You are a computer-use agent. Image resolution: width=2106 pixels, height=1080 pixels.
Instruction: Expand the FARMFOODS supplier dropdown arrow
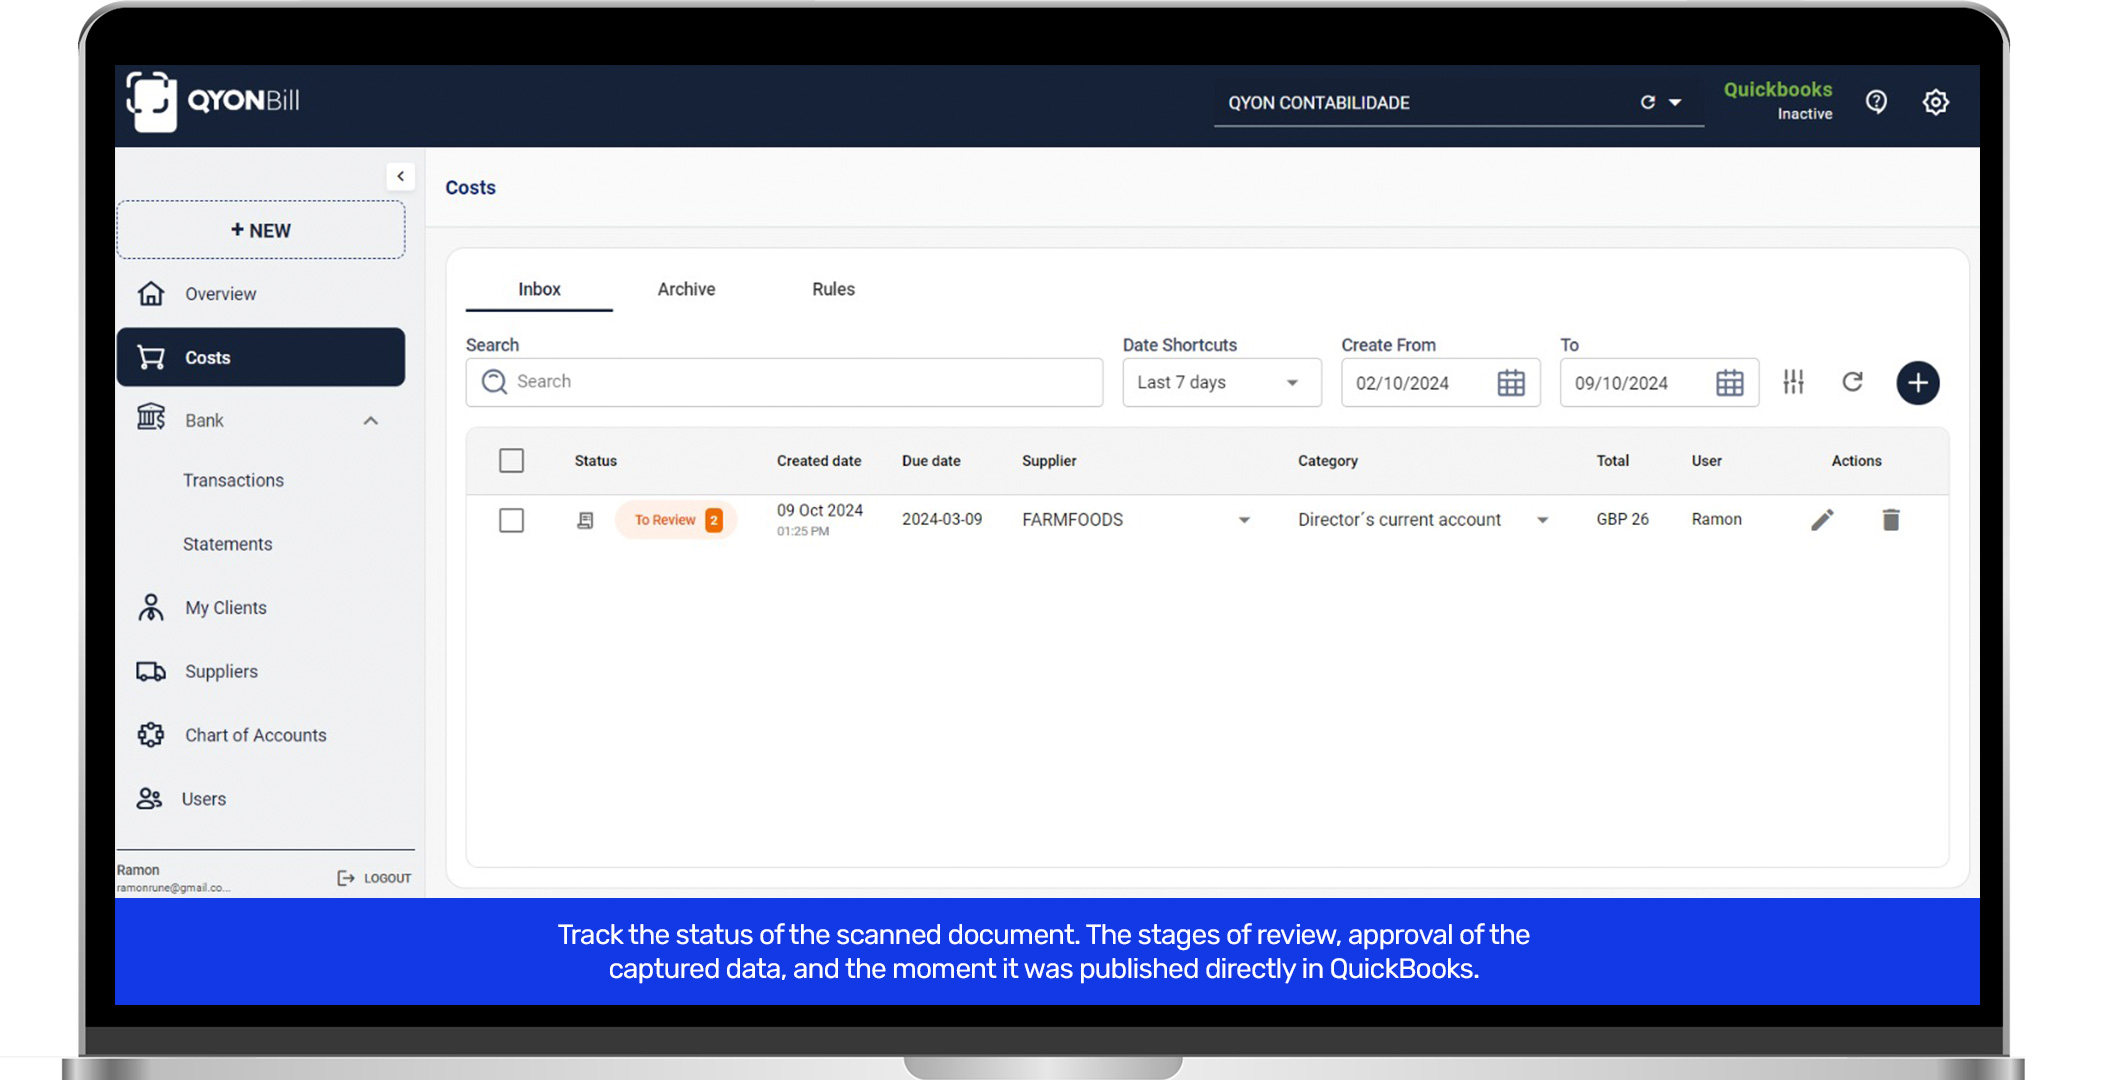pos(1244,520)
